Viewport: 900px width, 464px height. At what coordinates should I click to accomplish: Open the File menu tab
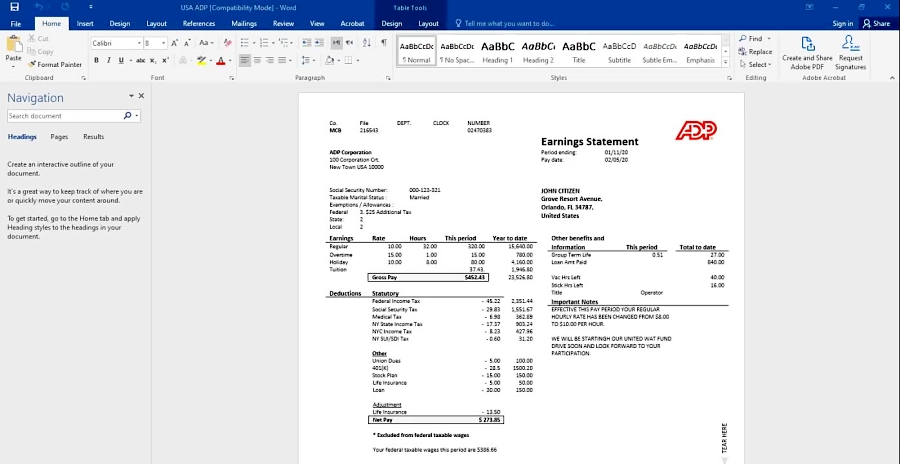(x=16, y=24)
